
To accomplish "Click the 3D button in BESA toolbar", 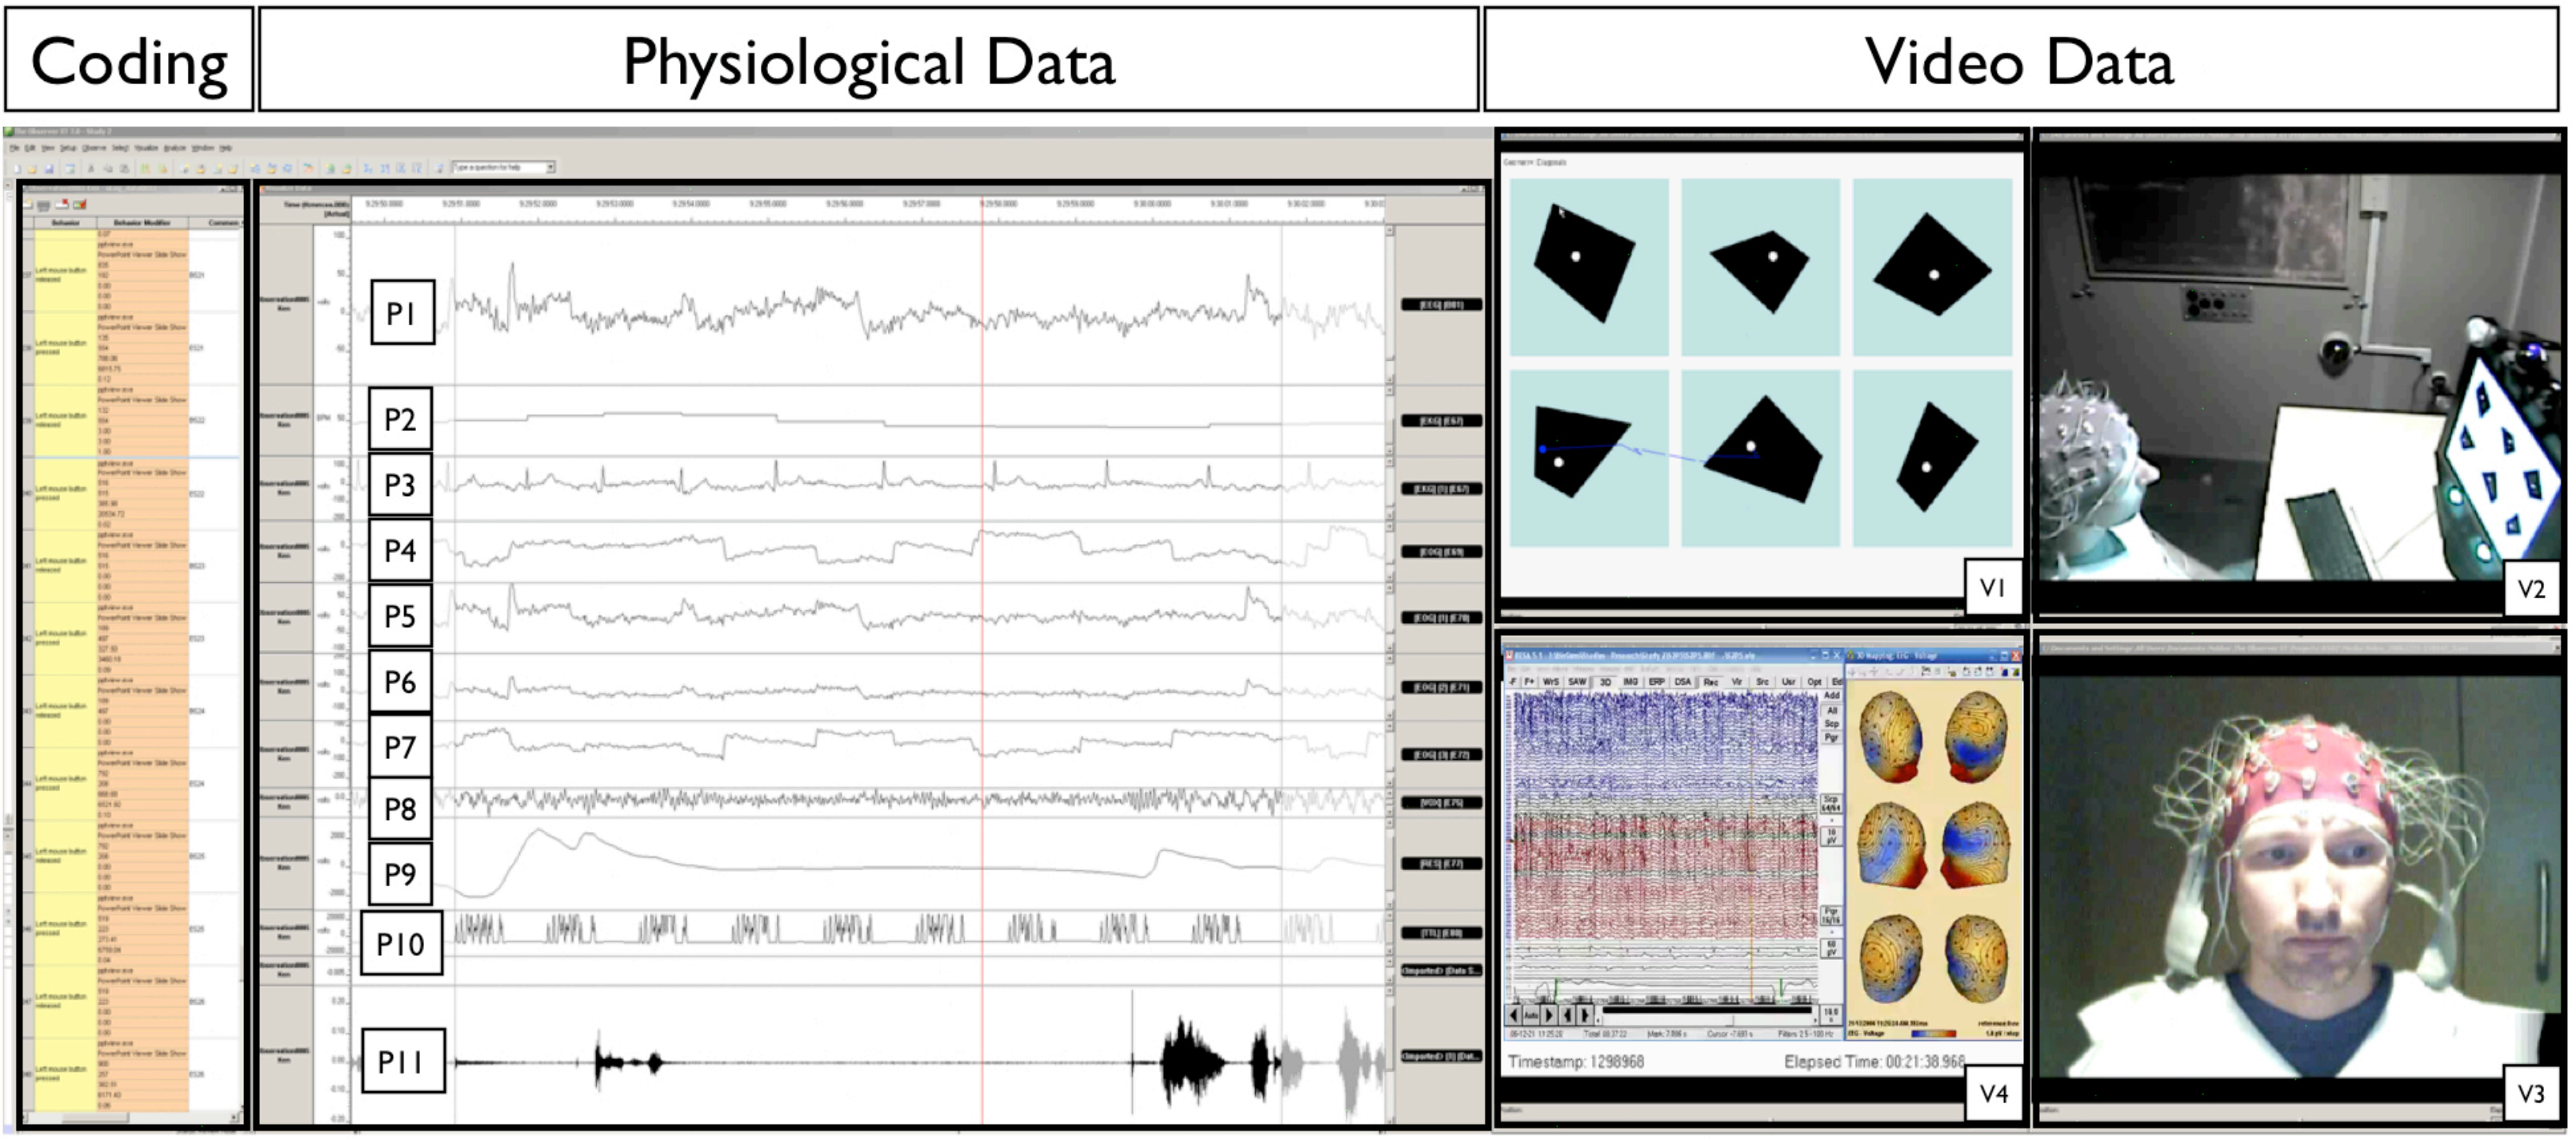I will [1605, 682].
